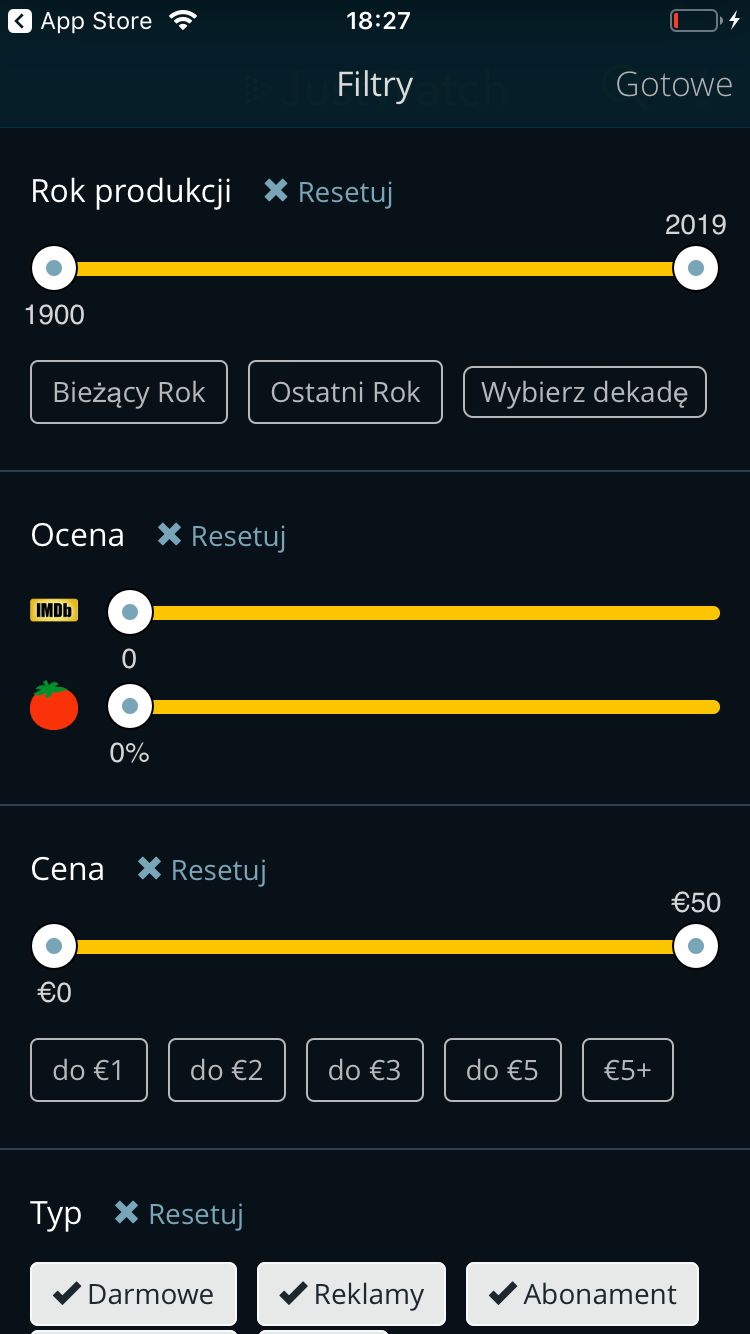
Task: Click the IMDb rating slider handle
Action: pos(130,612)
